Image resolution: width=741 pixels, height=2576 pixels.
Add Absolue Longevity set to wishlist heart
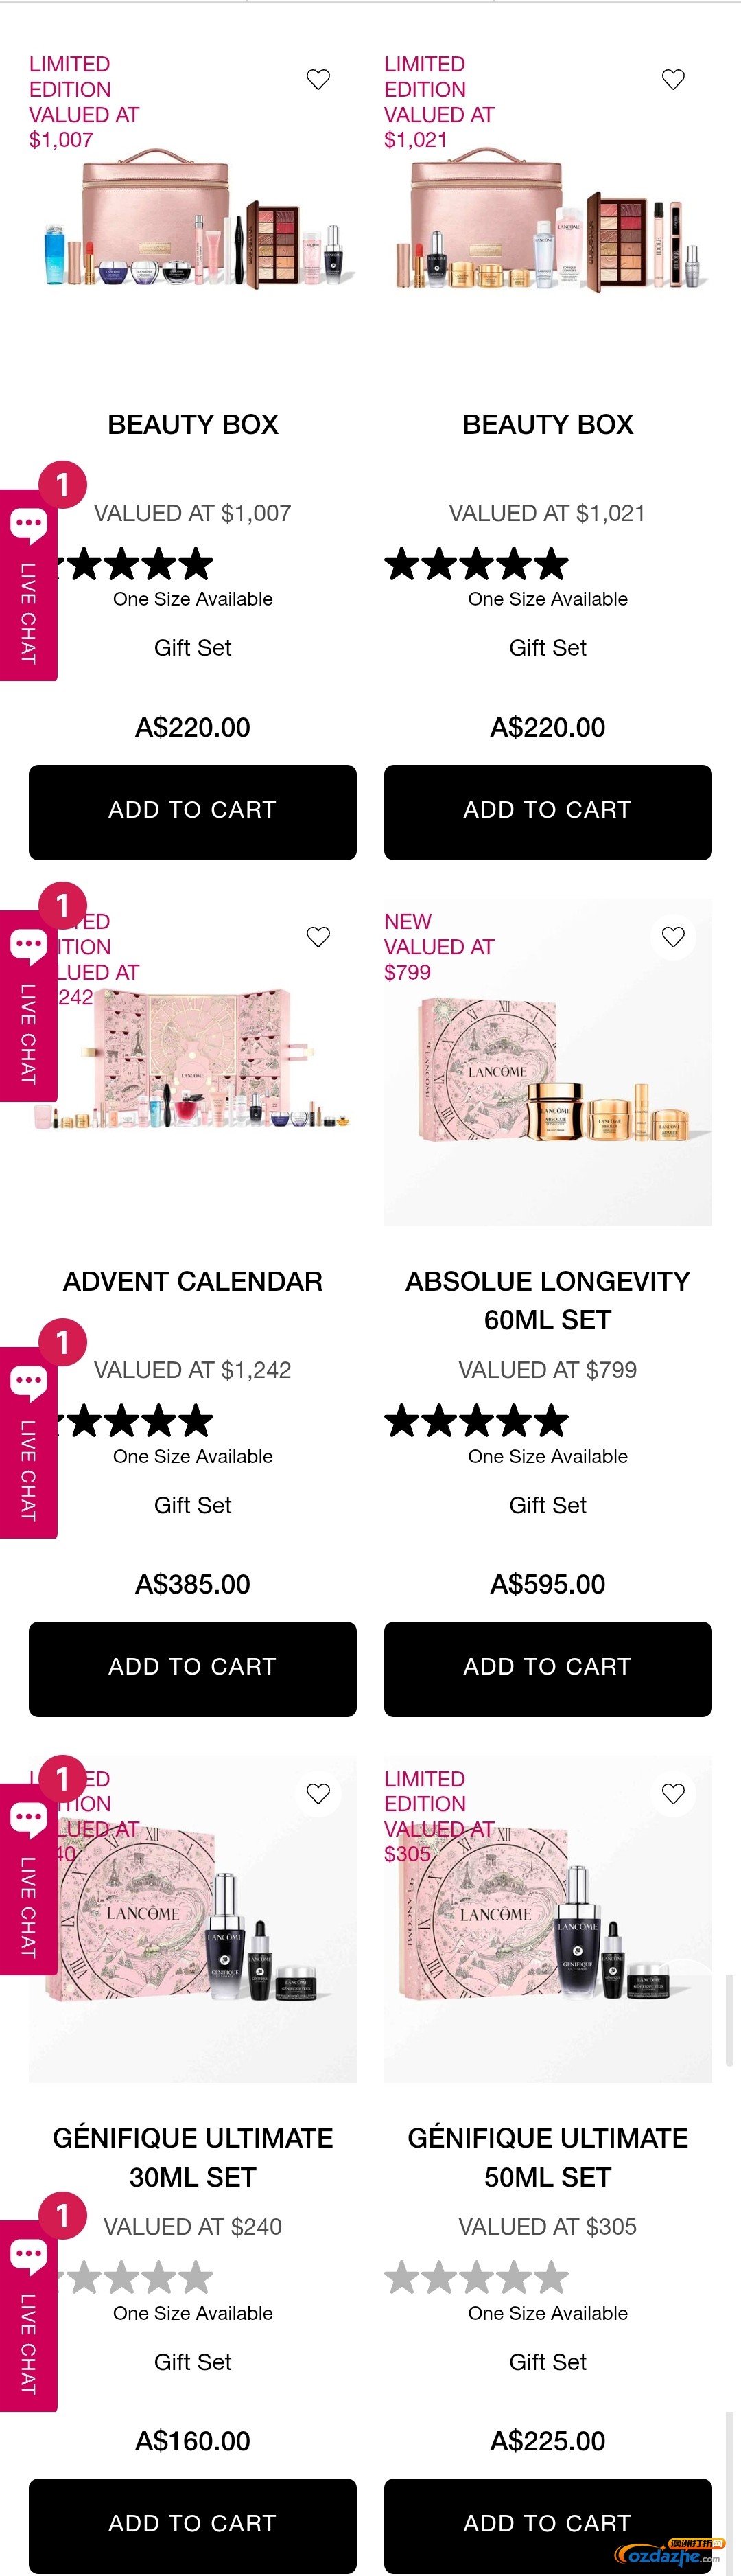click(673, 937)
